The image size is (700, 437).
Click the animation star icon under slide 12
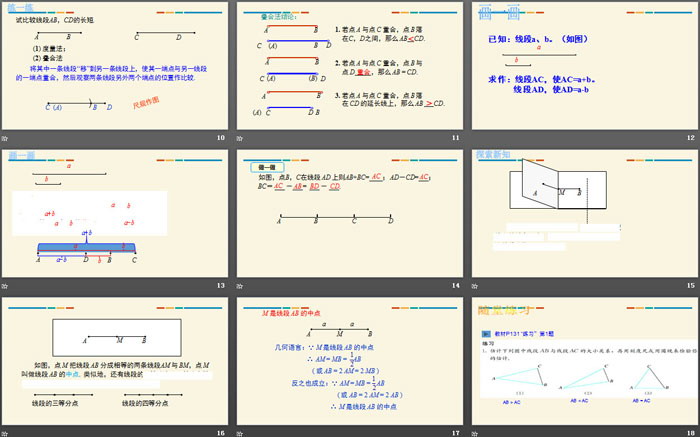click(474, 138)
